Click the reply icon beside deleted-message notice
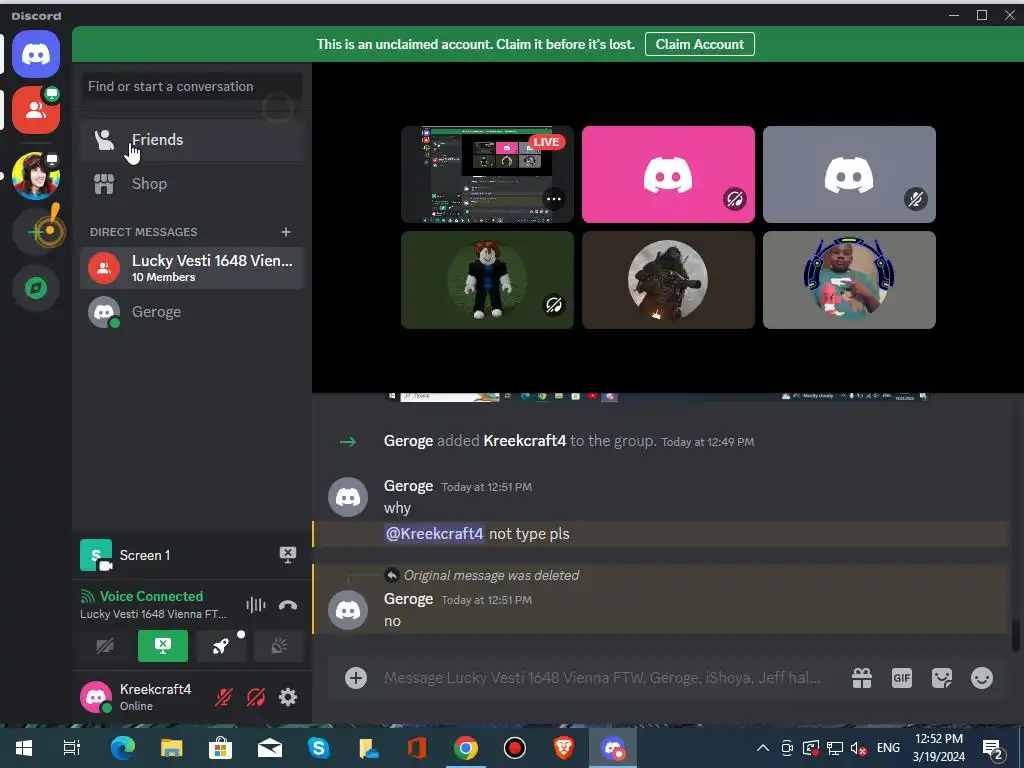 (391, 575)
